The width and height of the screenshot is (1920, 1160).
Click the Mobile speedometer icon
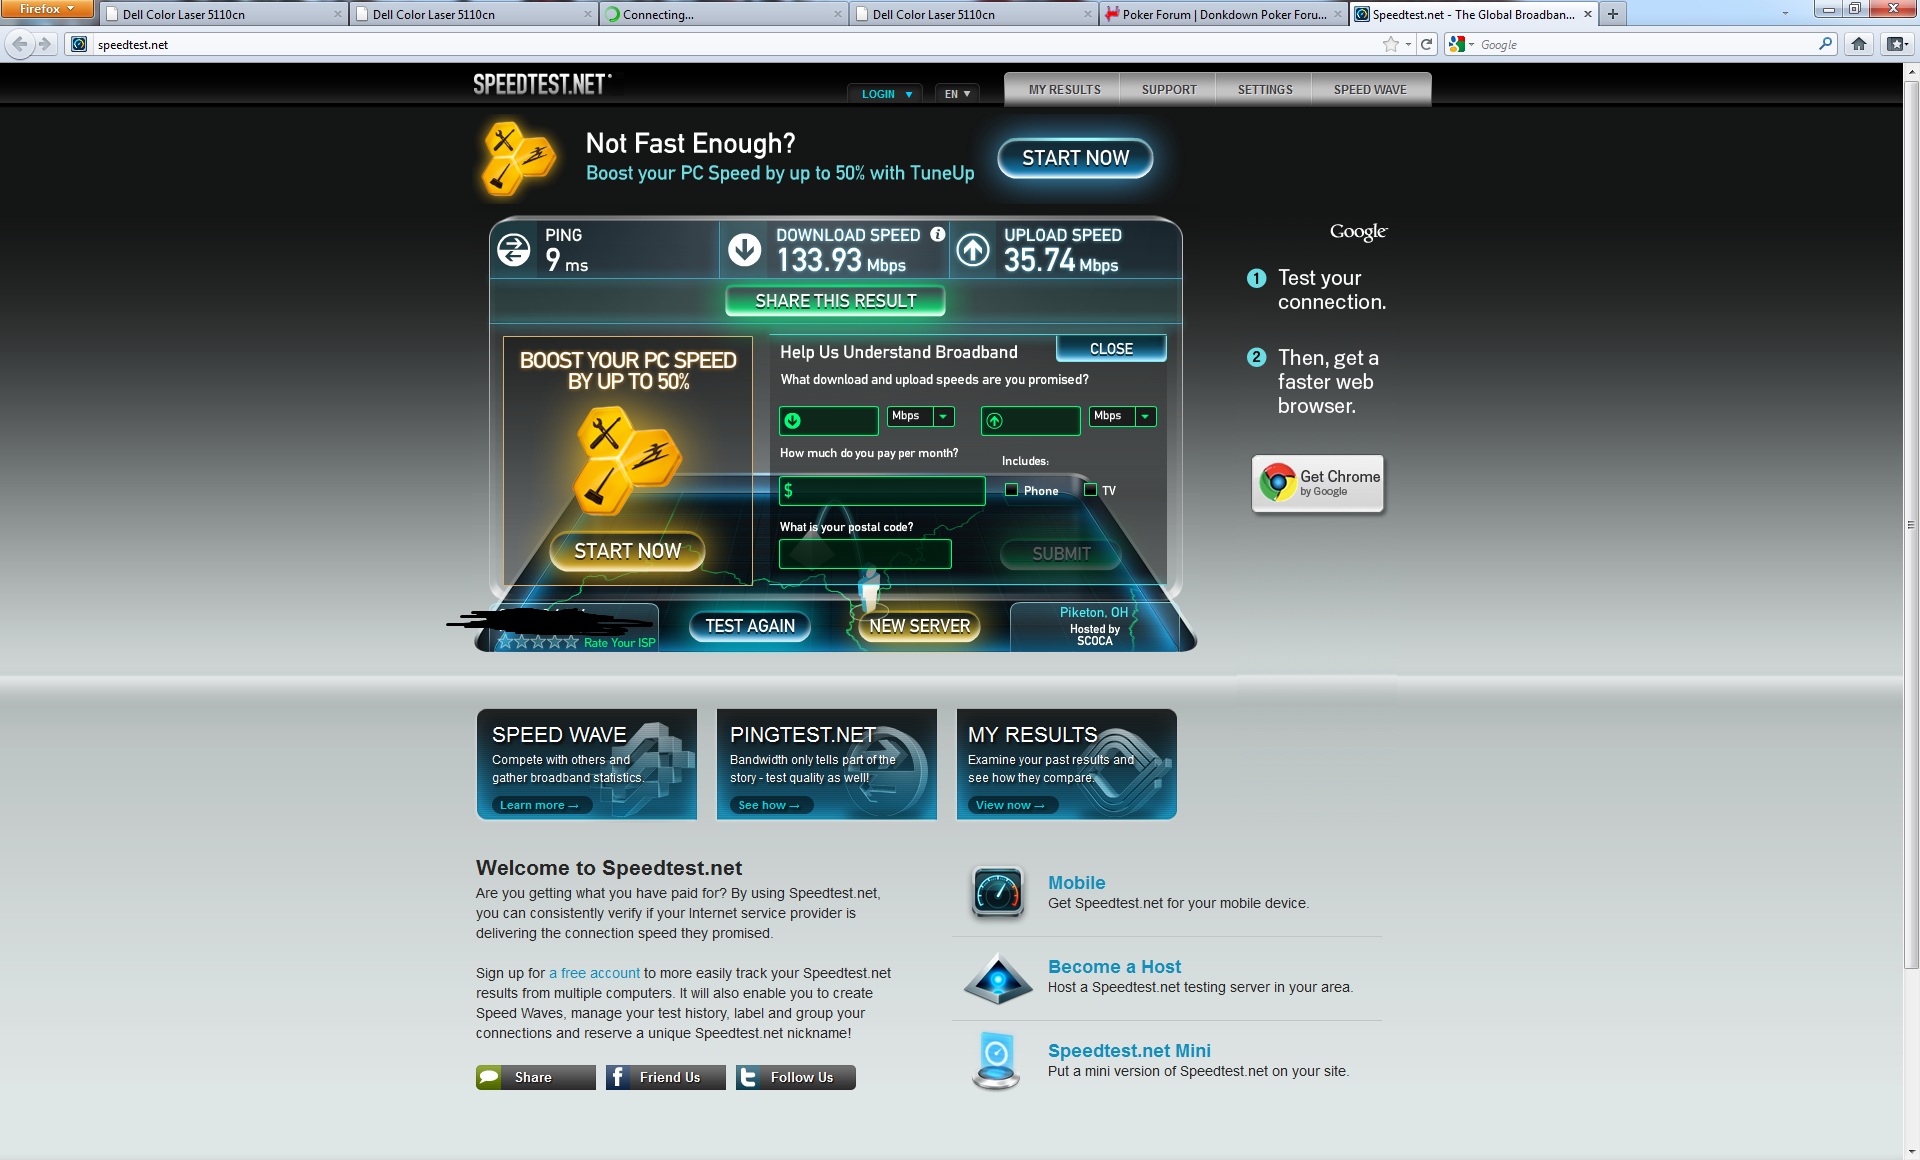997,892
